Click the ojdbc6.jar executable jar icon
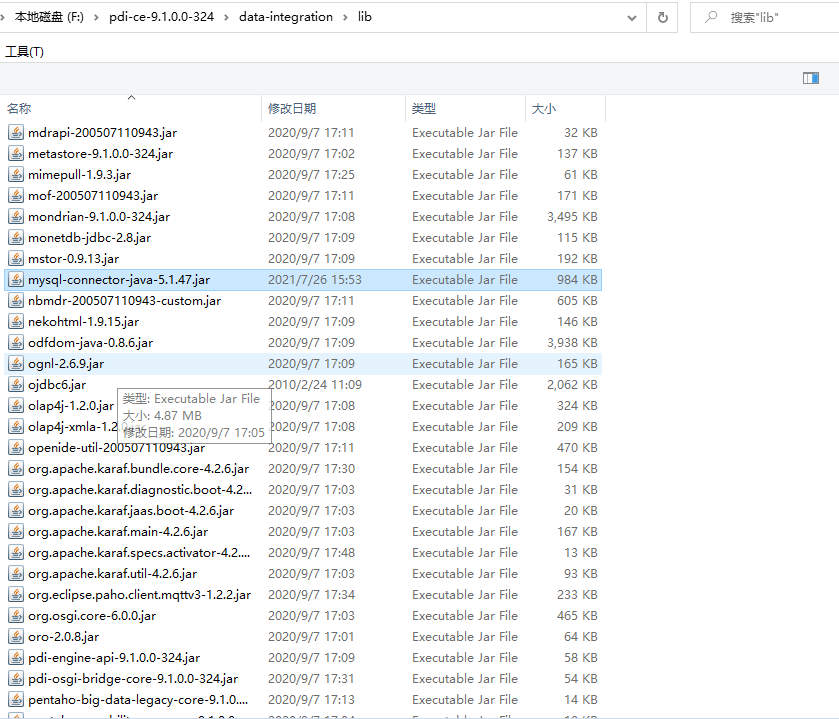Viewport: 839px width, 719px height. [15, 384]
